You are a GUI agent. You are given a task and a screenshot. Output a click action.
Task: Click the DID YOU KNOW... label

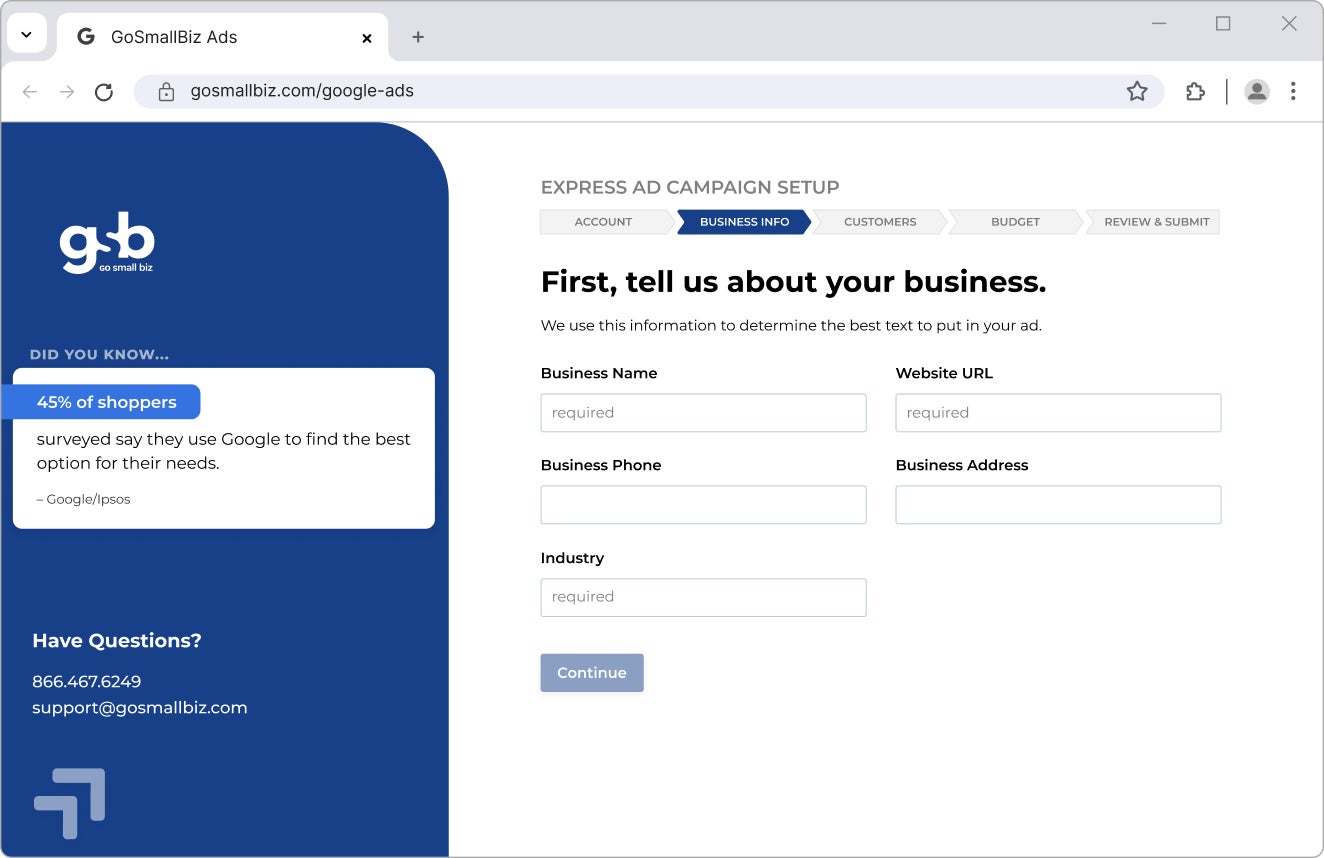(100, 355)
